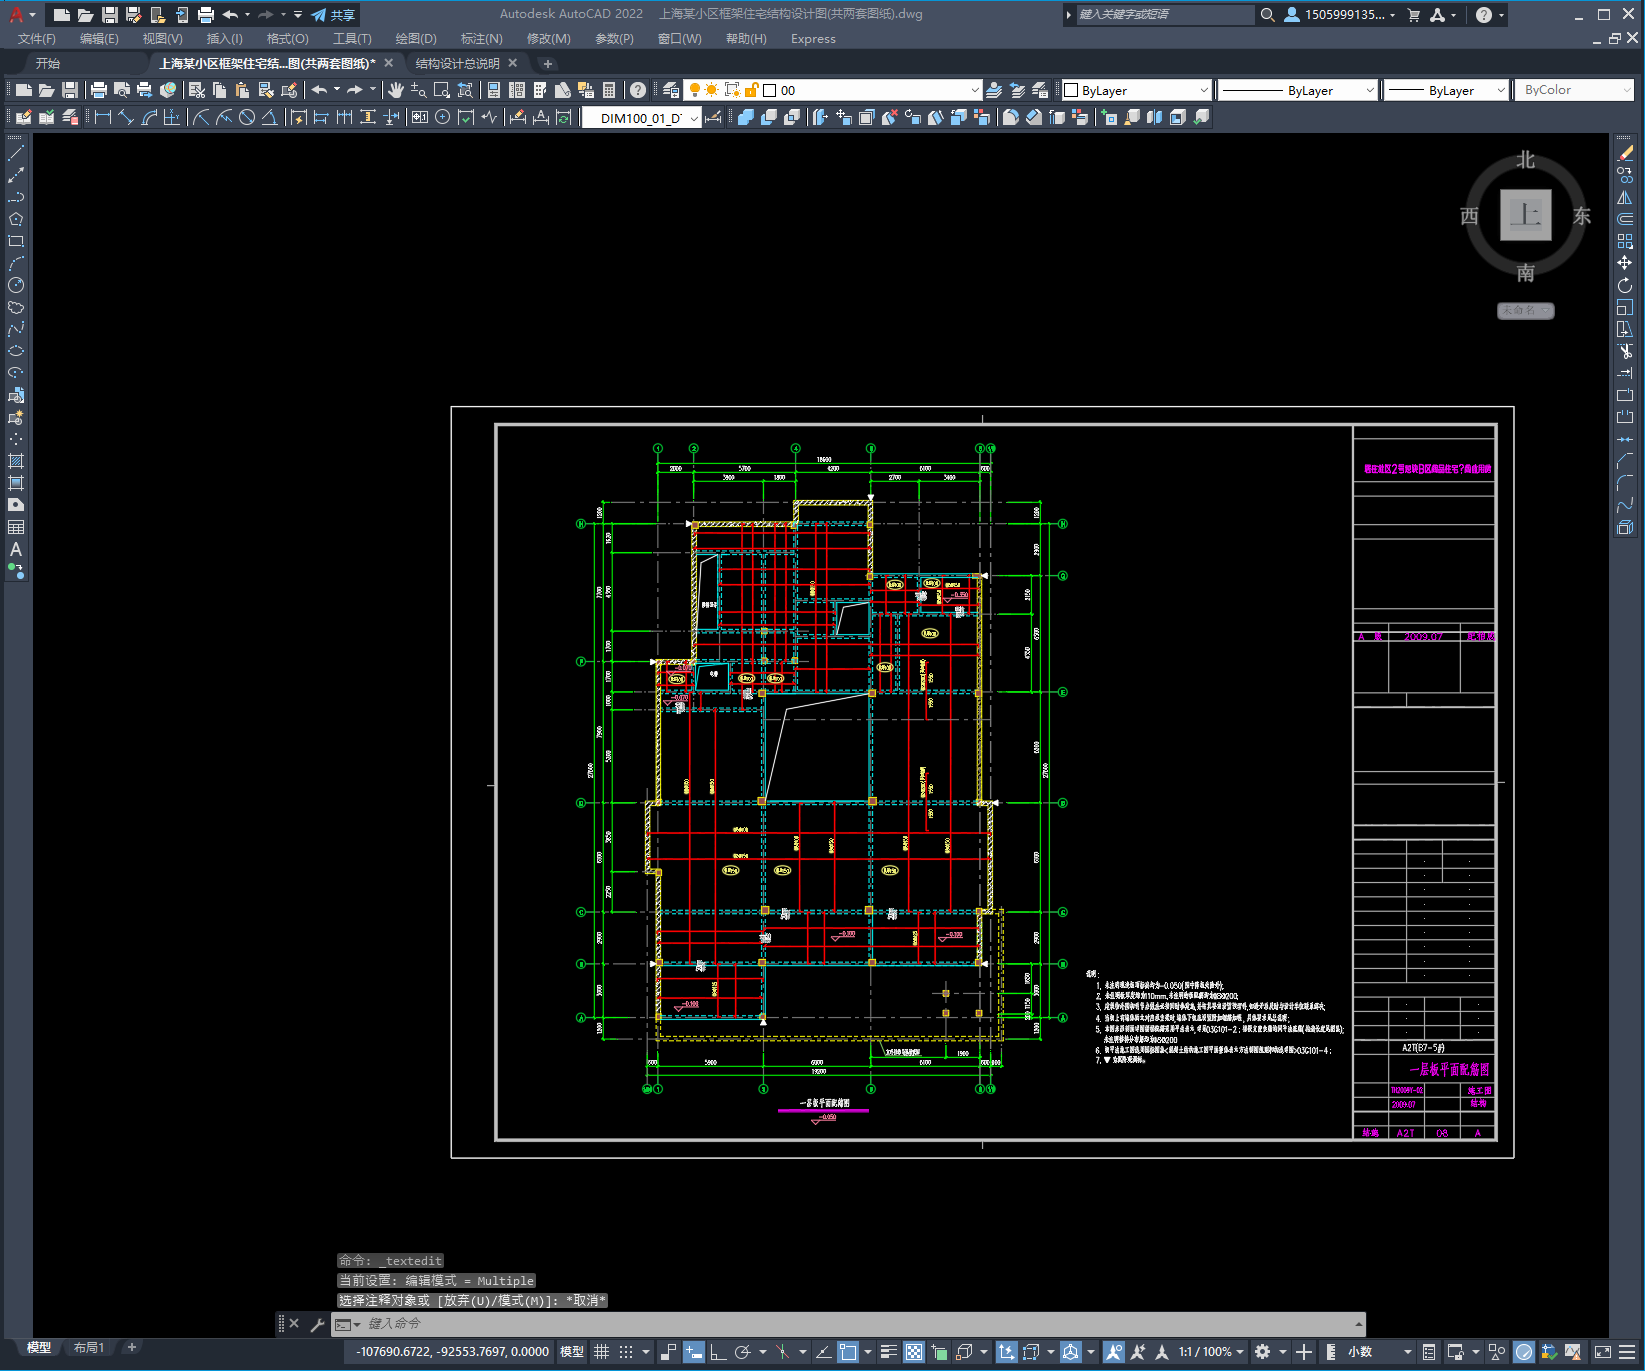Select the Line tool in left toolbar
This screenshot has width=1645, height=1371.
coord(16,153)
